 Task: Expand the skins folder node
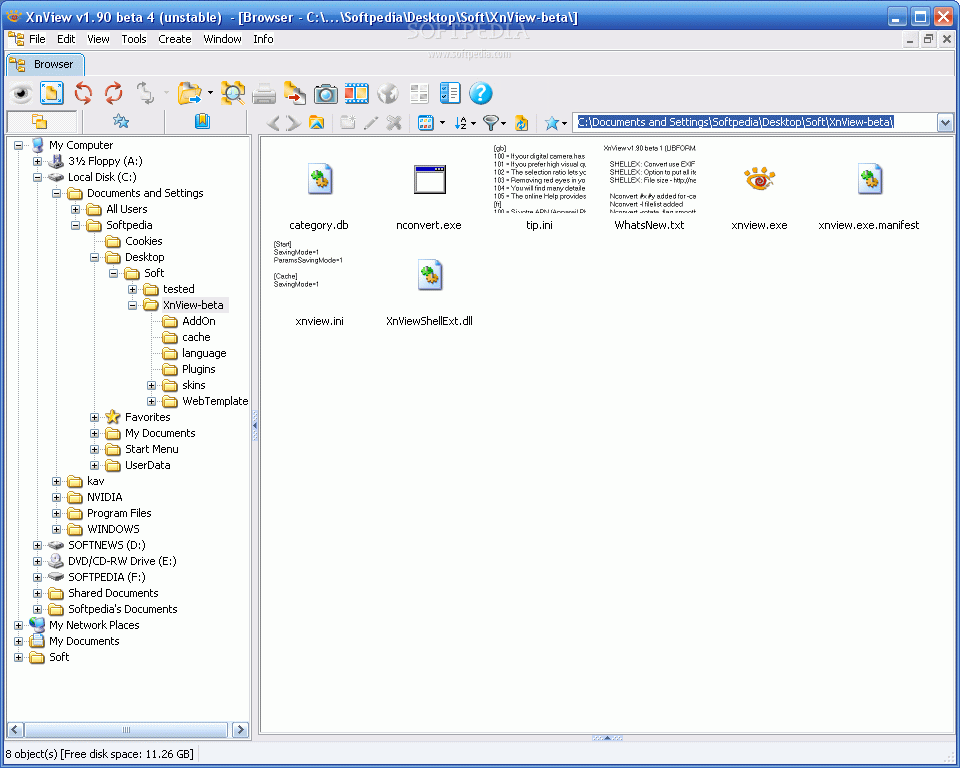pos(151,385)
